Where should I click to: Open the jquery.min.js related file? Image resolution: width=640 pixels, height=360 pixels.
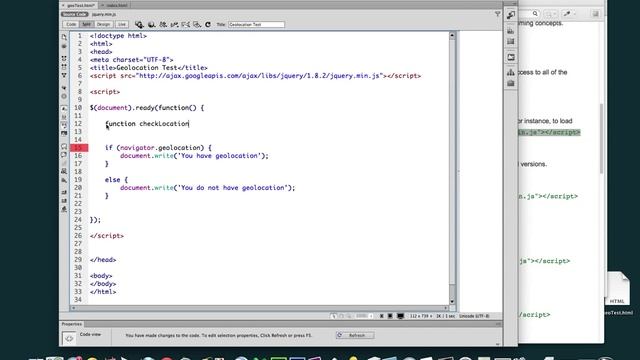[104, 14]
